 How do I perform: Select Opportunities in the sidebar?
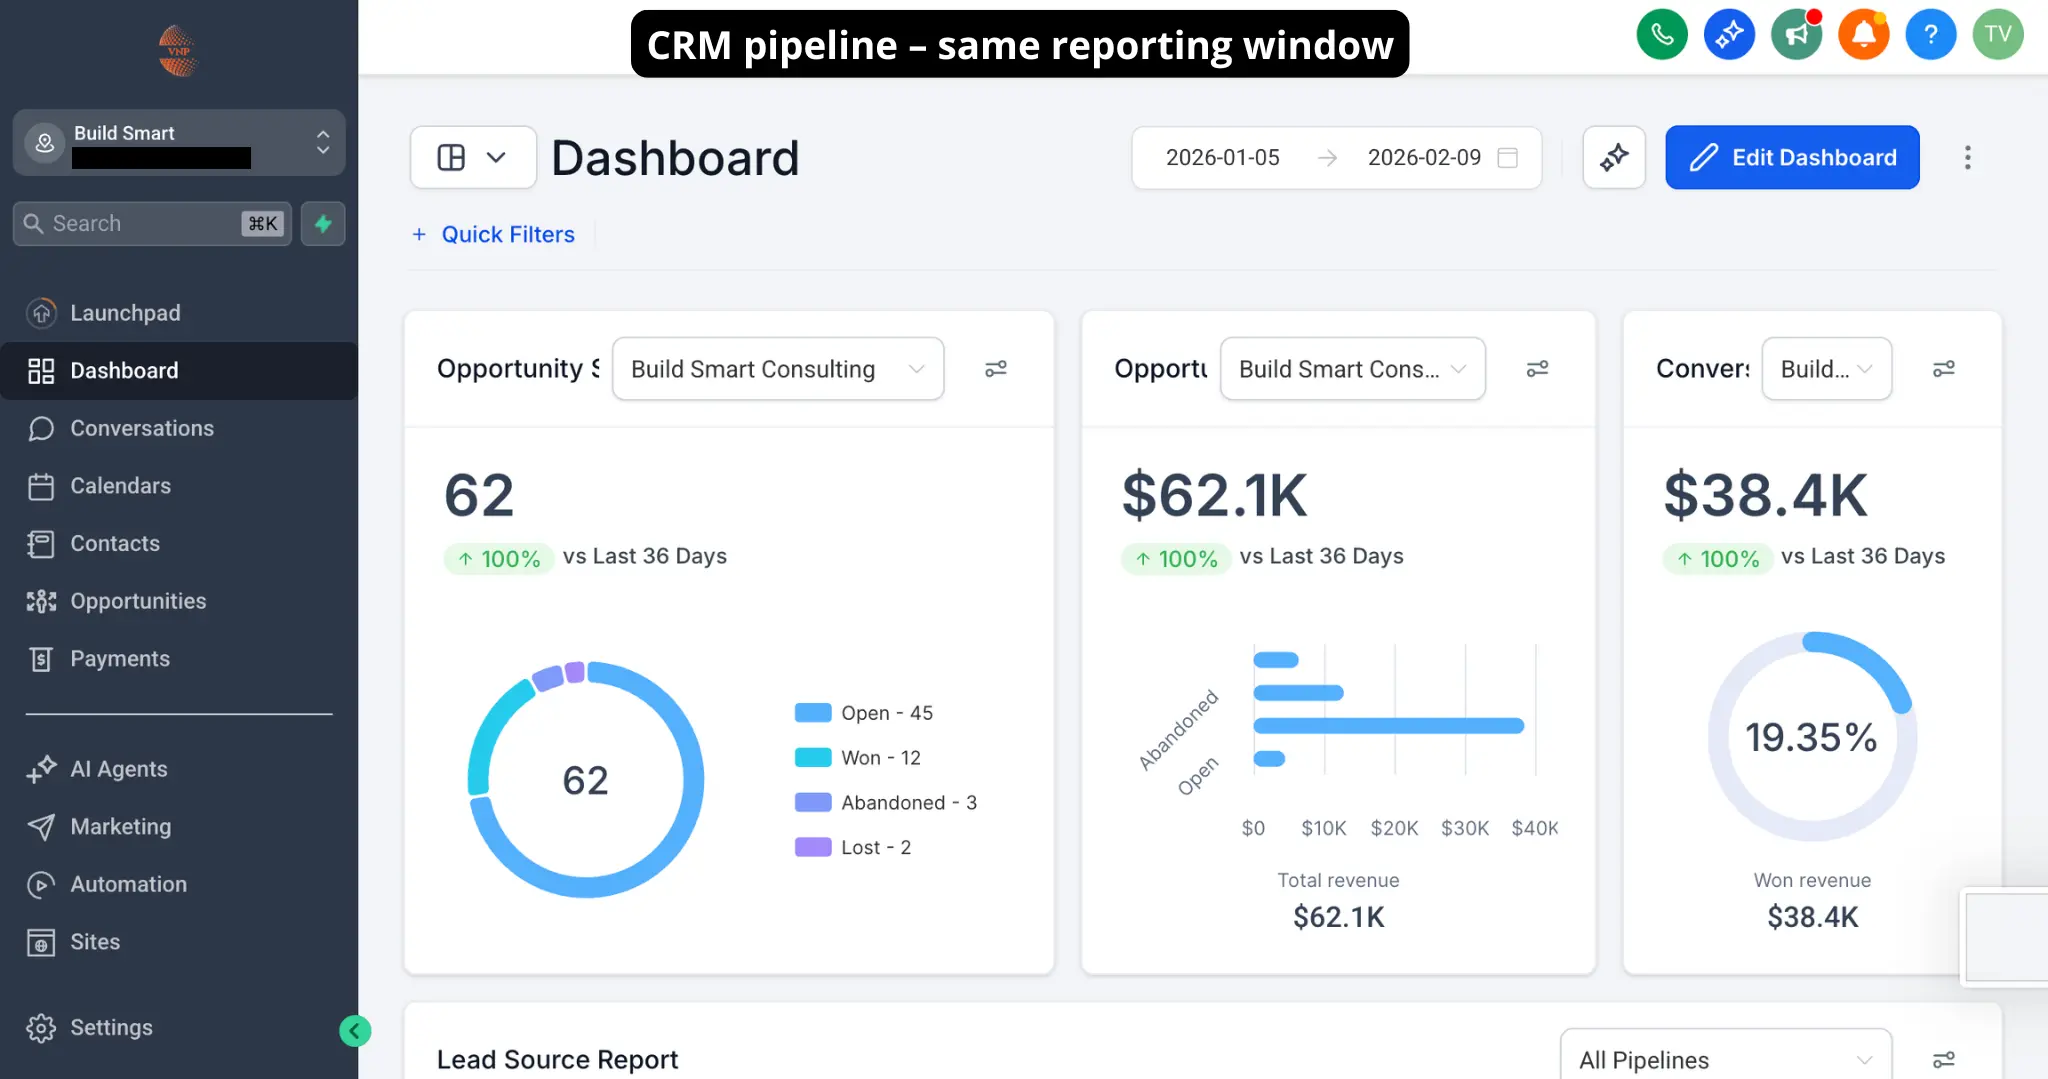(138, 601)
